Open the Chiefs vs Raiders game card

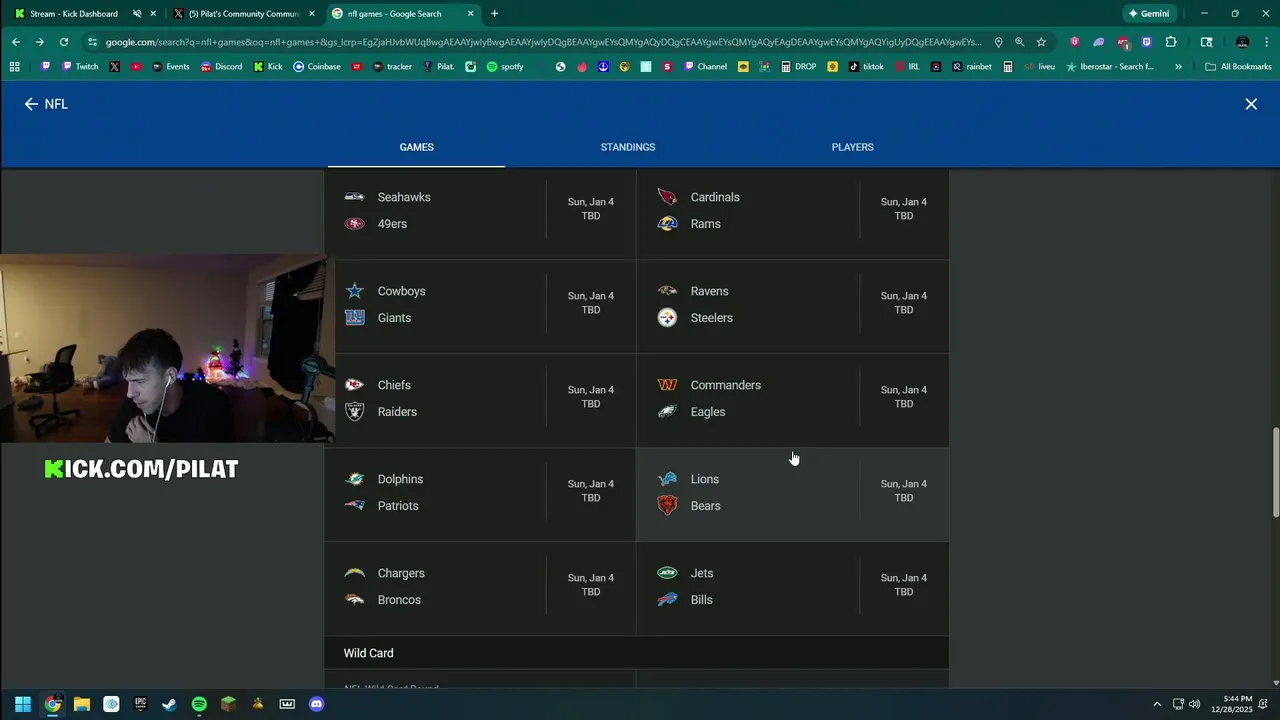click(480, 399)
